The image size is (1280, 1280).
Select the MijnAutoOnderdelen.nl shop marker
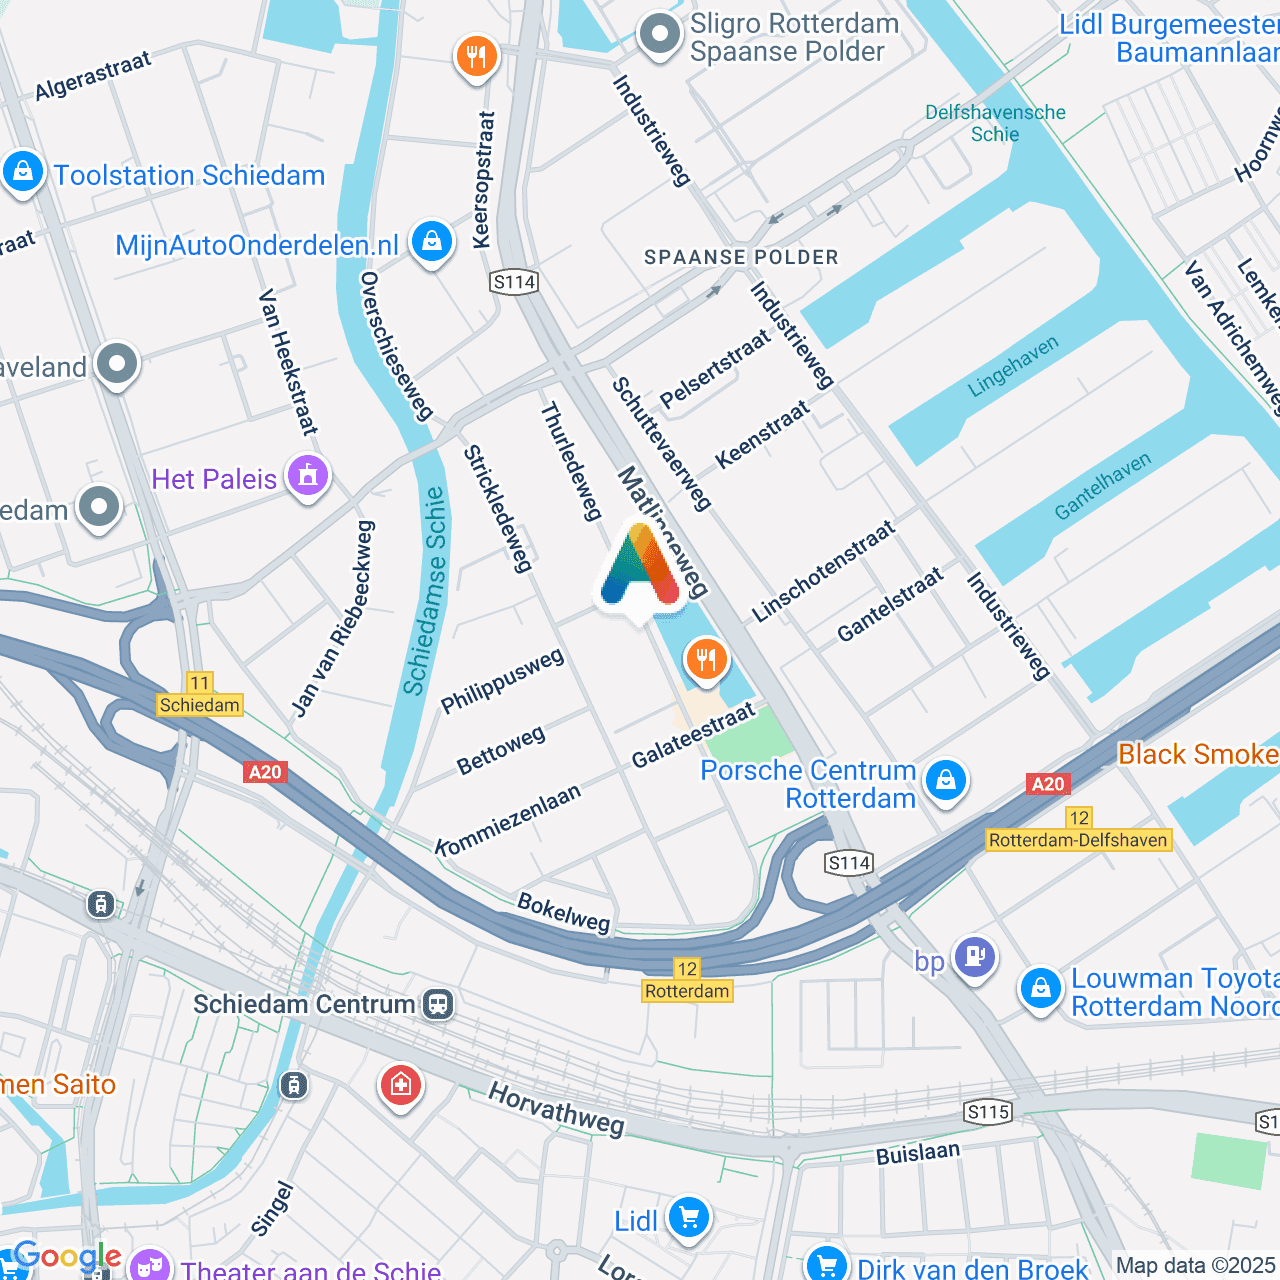click(432, 243)
